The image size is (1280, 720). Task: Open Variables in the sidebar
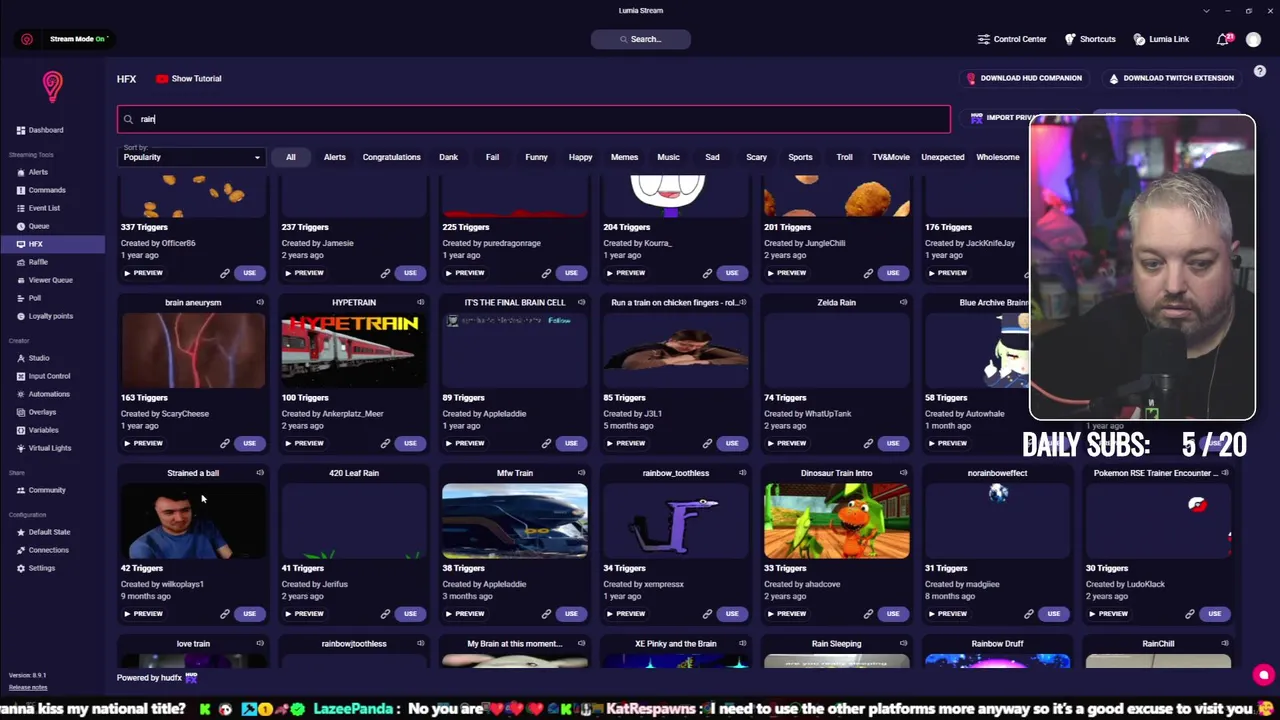(x=38, y=430)
